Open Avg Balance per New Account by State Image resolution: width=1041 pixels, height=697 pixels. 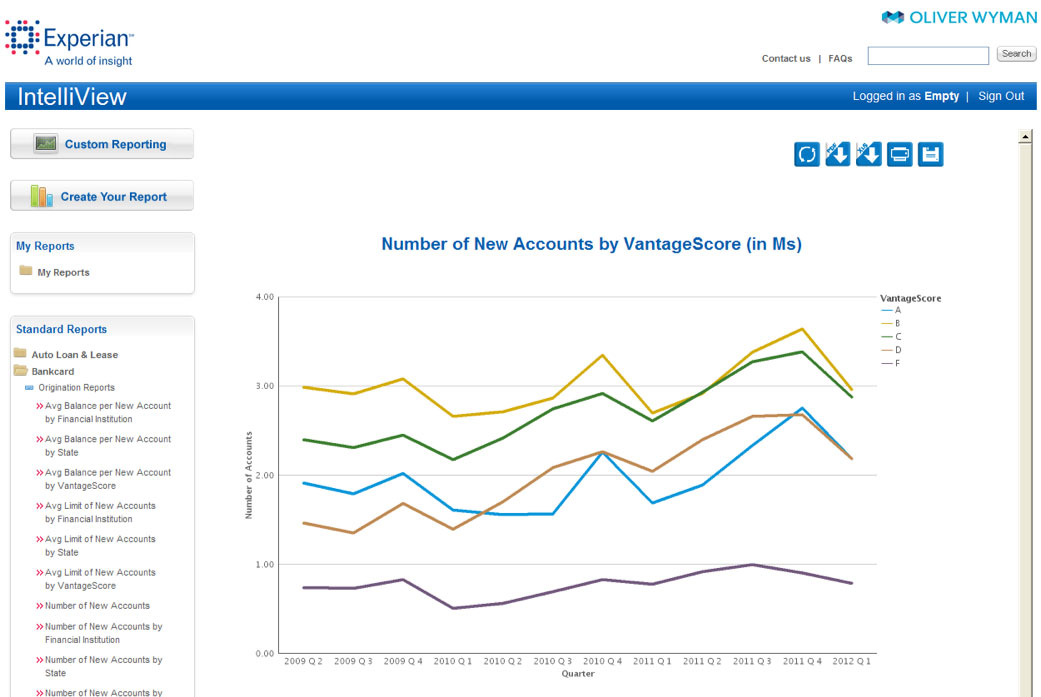coord(107,446)
